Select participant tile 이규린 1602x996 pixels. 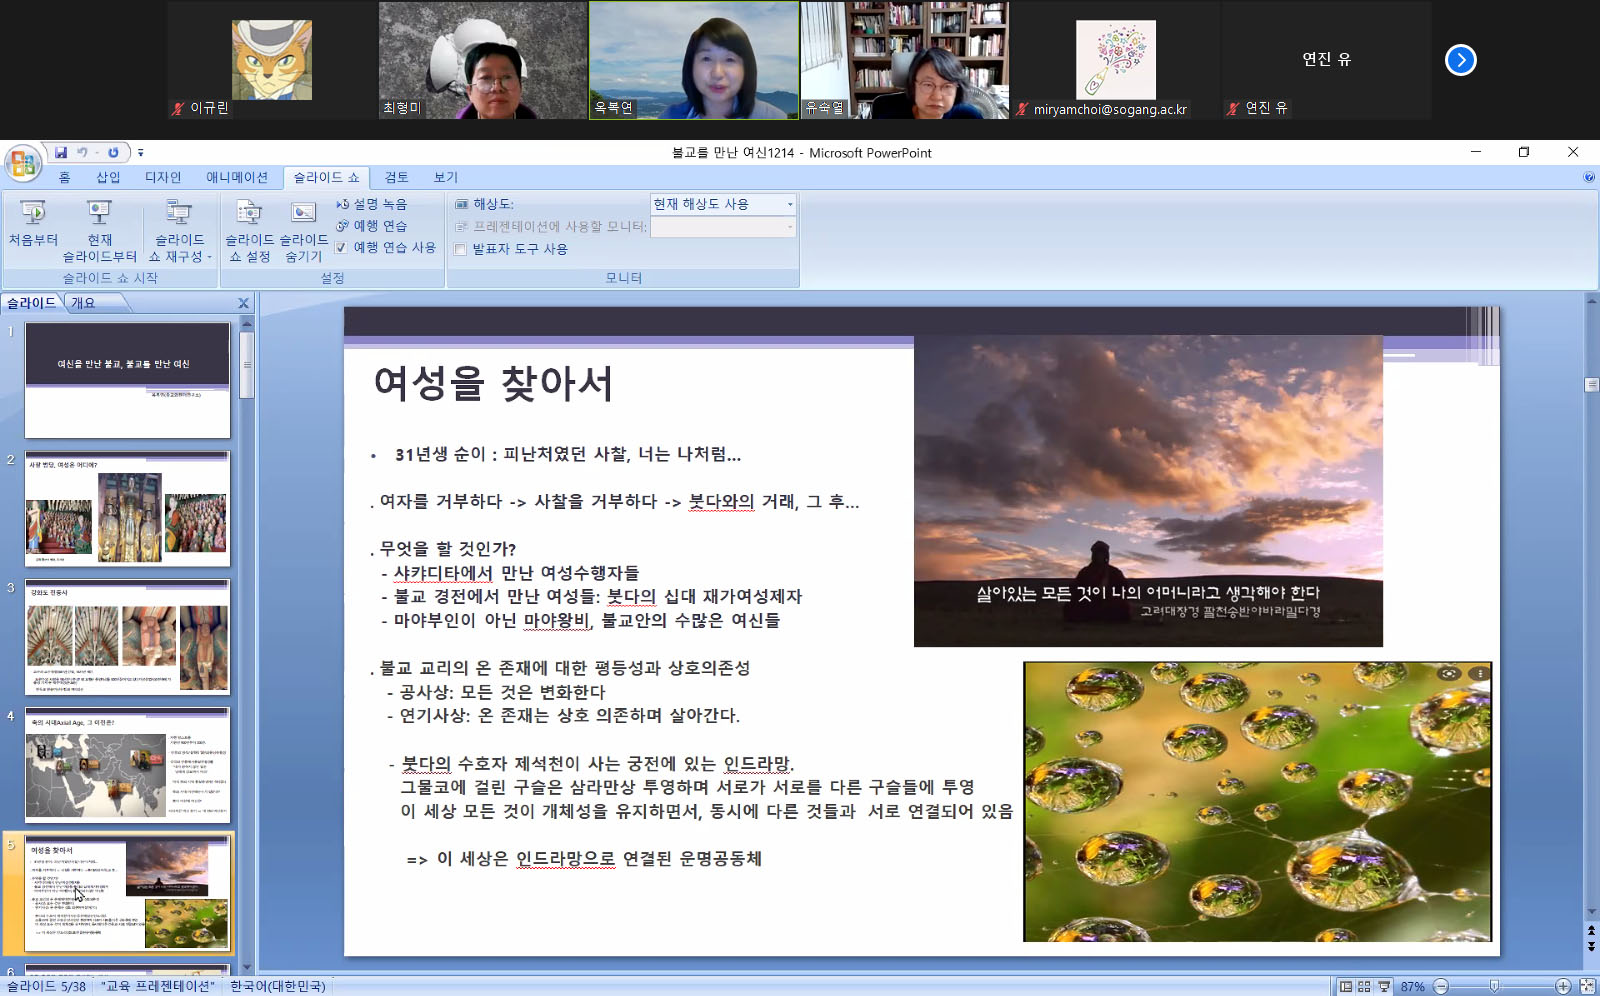pos(272,60)
